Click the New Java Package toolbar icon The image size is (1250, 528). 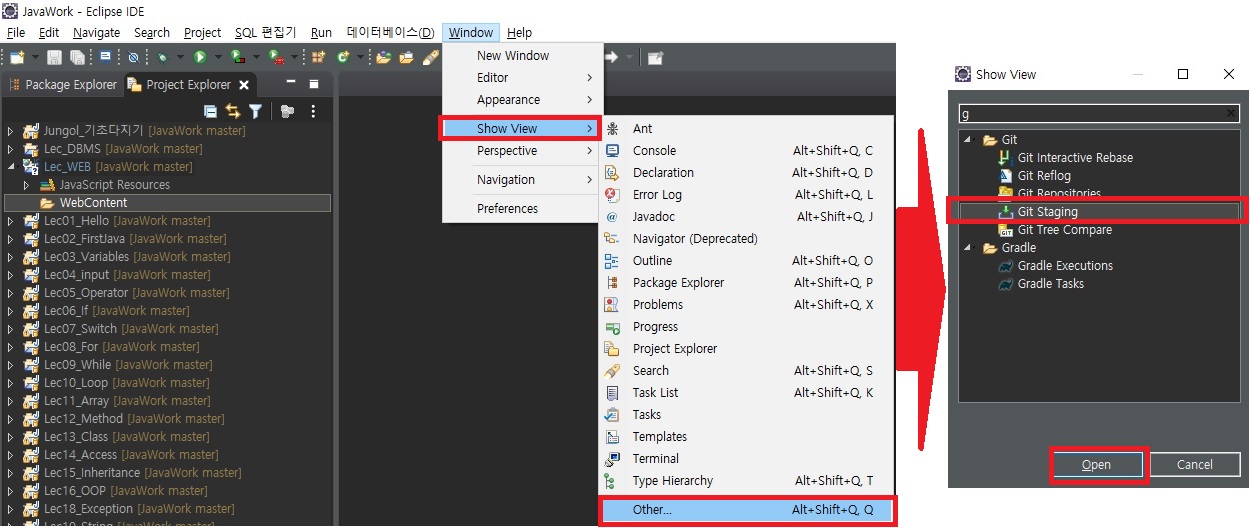318,57
